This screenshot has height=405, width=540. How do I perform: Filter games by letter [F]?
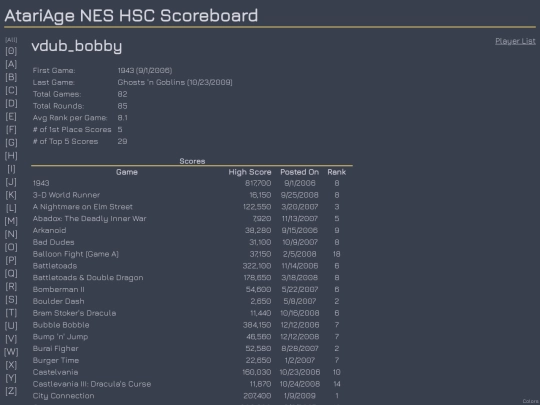point(11,129)
